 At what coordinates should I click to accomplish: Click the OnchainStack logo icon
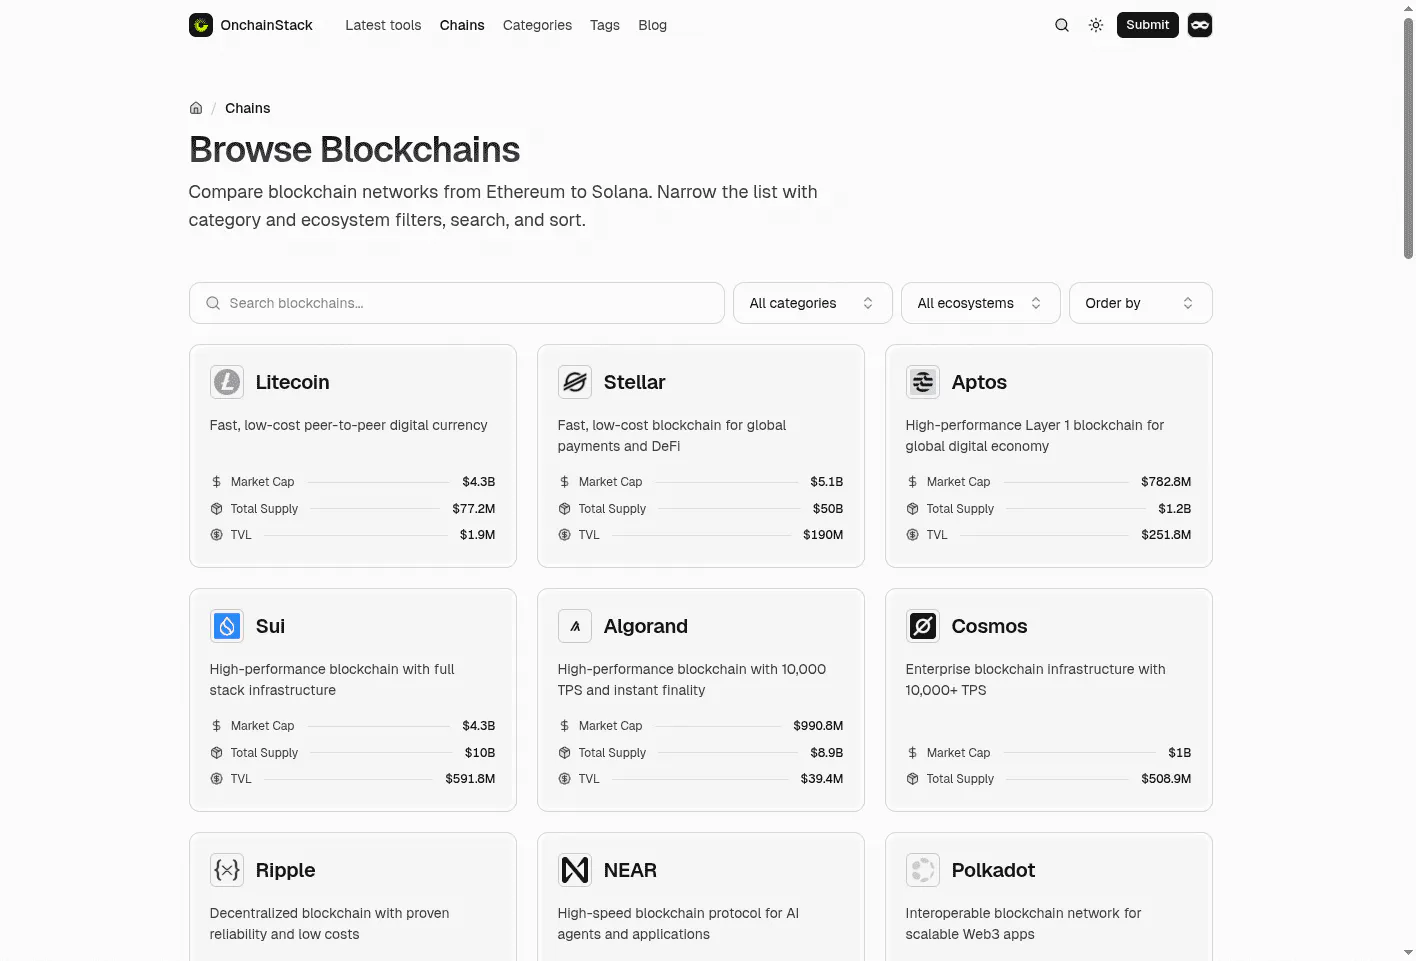(201, 25)
